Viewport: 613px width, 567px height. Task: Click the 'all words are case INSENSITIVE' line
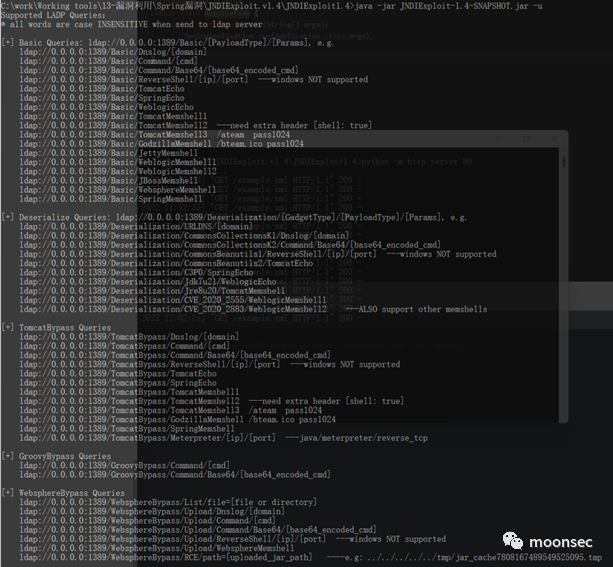pos(131,24)
